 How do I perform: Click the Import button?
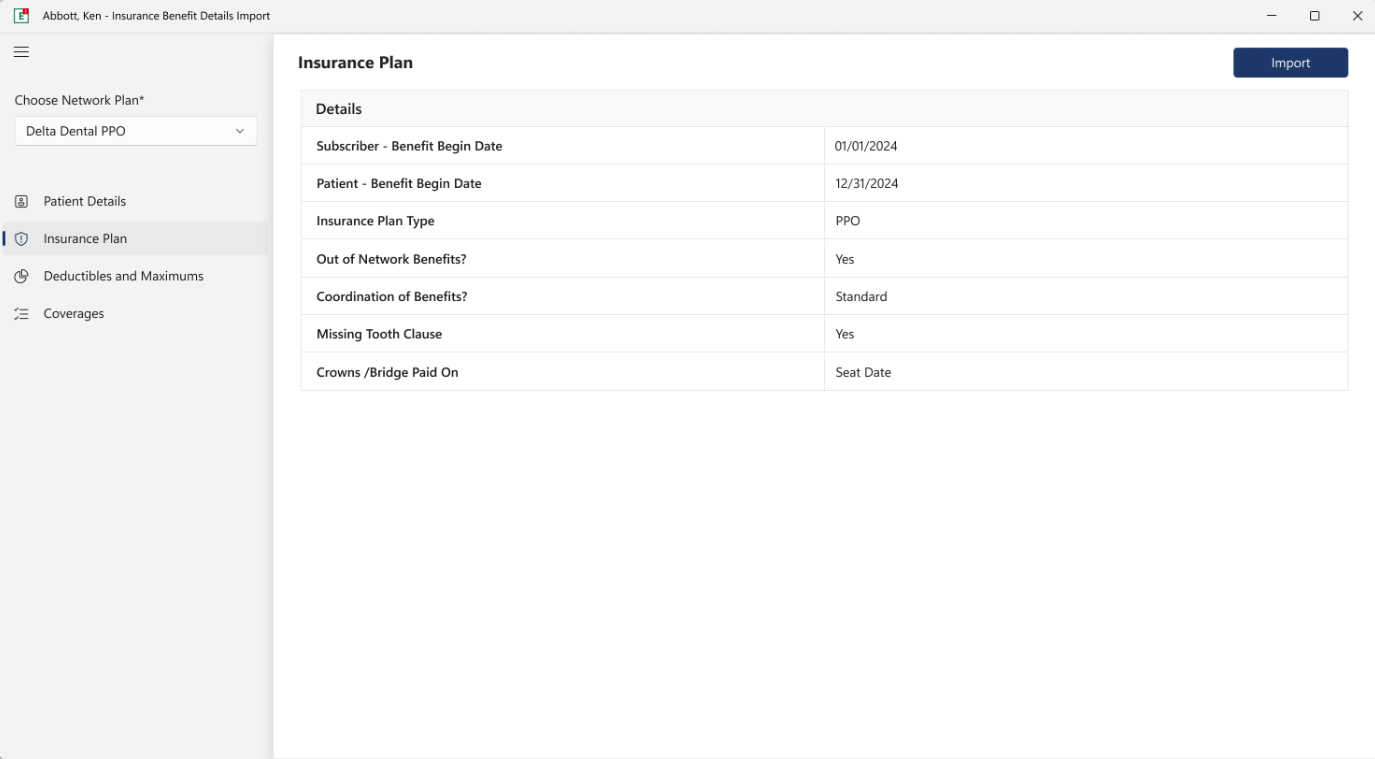tap(1290, 62)
